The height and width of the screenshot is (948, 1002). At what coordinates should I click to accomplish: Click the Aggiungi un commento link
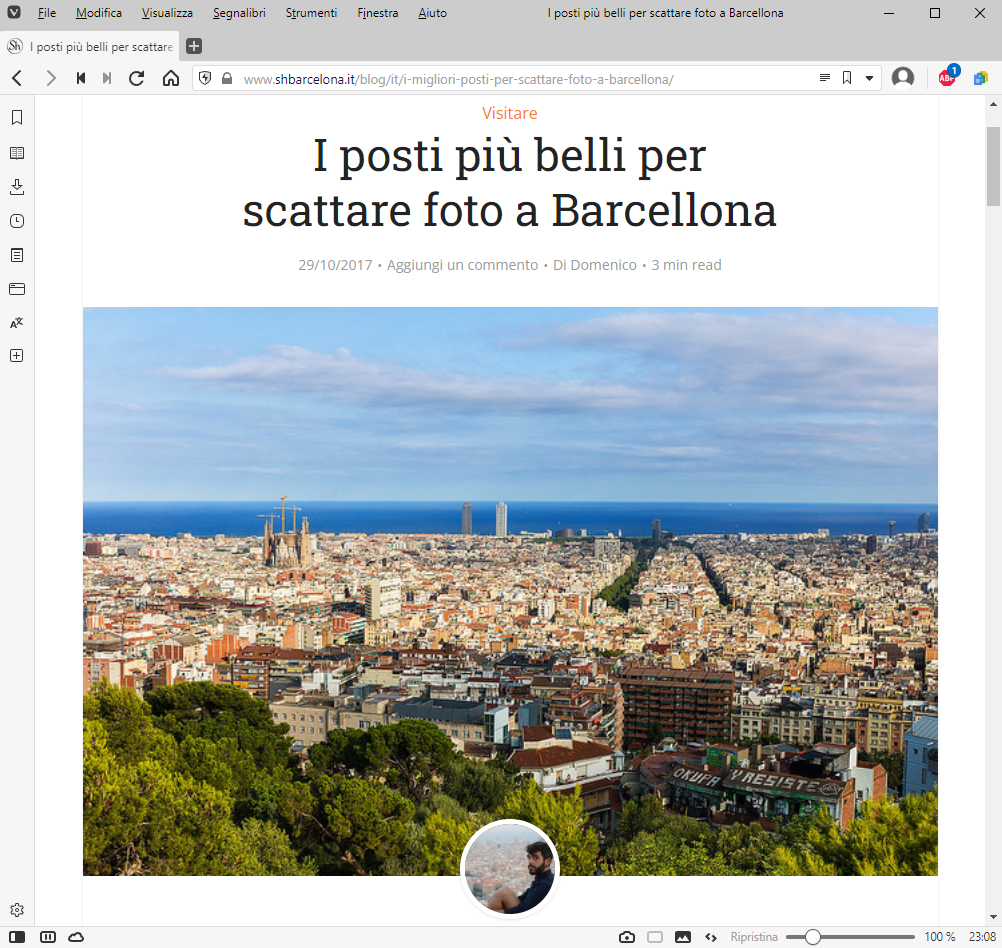click(x=463, y=265)
